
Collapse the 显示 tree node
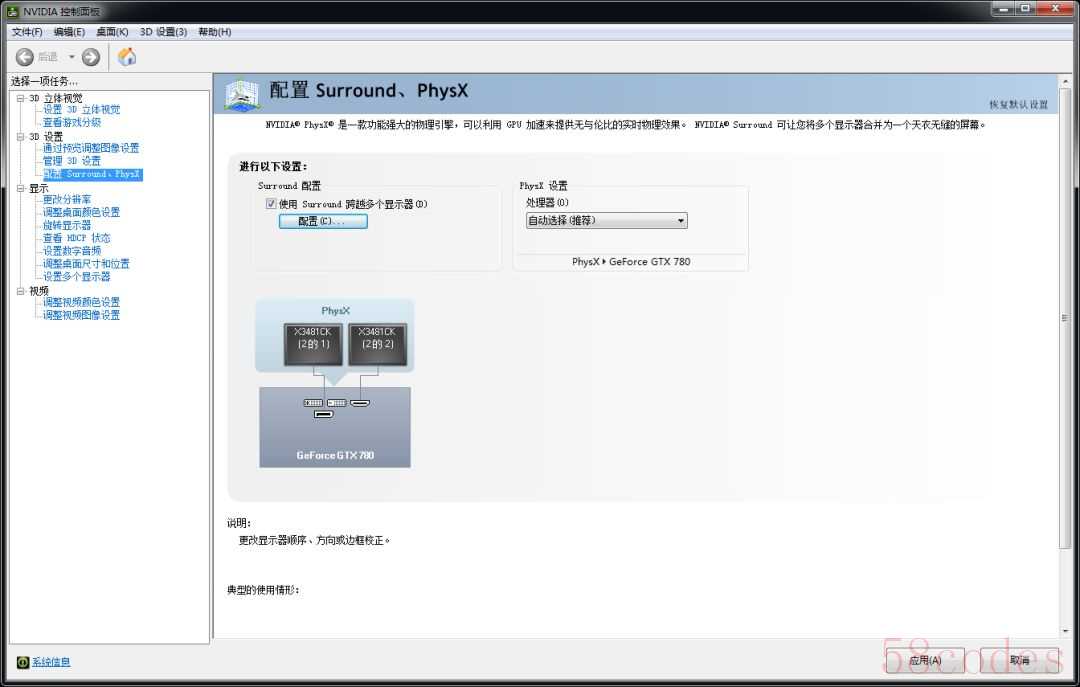coord(21,188)
